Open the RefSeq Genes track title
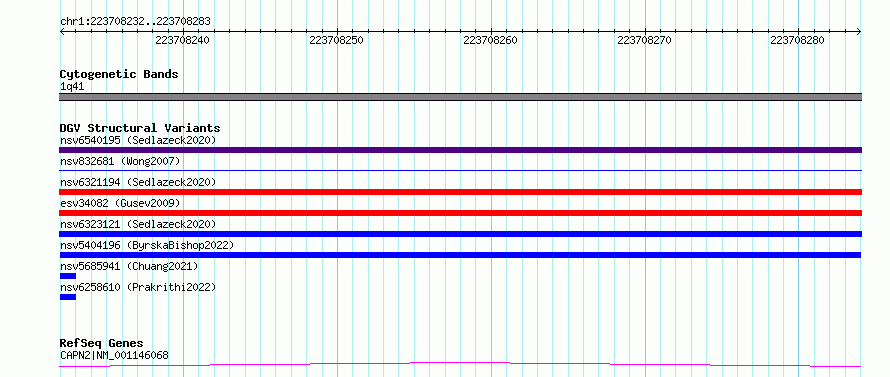This screenshot has height=377, width=890. 102,344
